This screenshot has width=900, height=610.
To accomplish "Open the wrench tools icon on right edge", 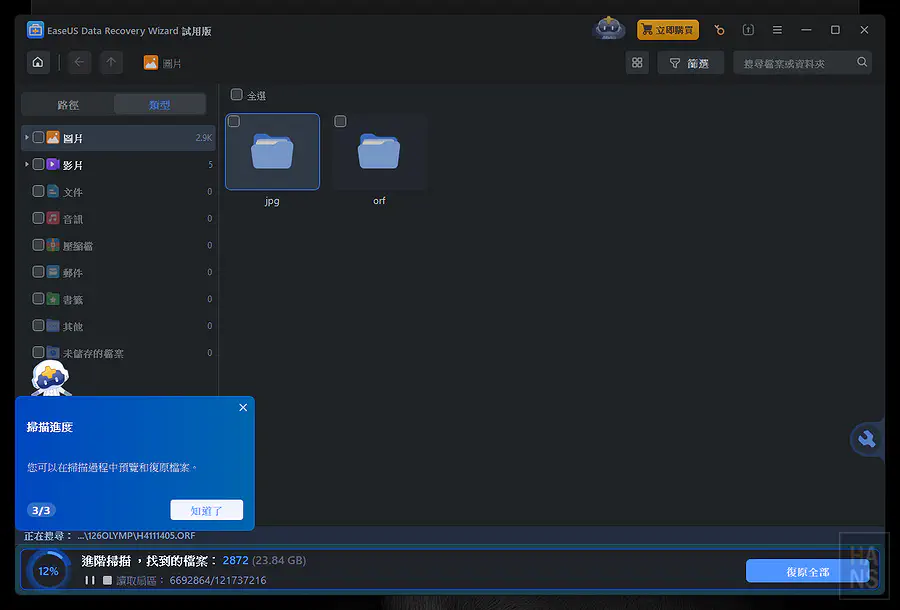I will click(x=867, y=439).
